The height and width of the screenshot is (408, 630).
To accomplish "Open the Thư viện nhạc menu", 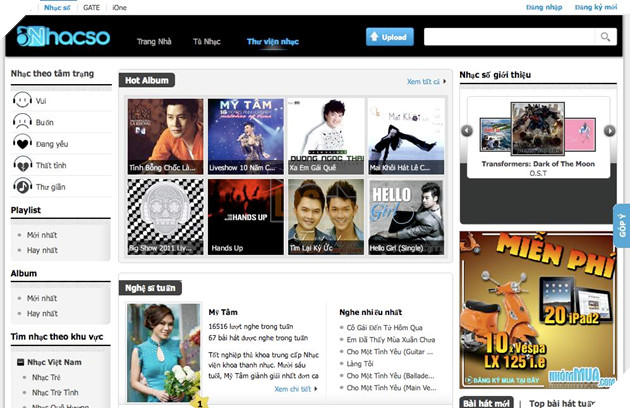I will [273, 41].
